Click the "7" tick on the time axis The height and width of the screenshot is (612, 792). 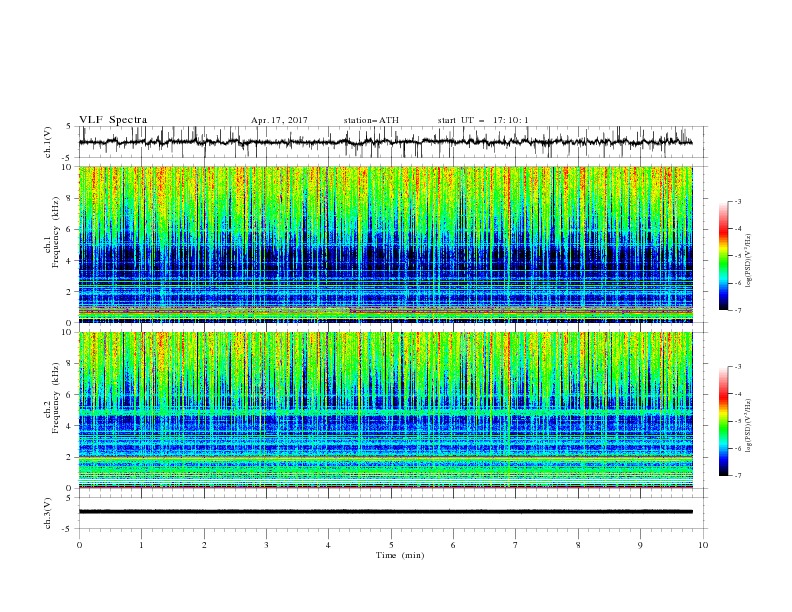(x=516, y=545)
